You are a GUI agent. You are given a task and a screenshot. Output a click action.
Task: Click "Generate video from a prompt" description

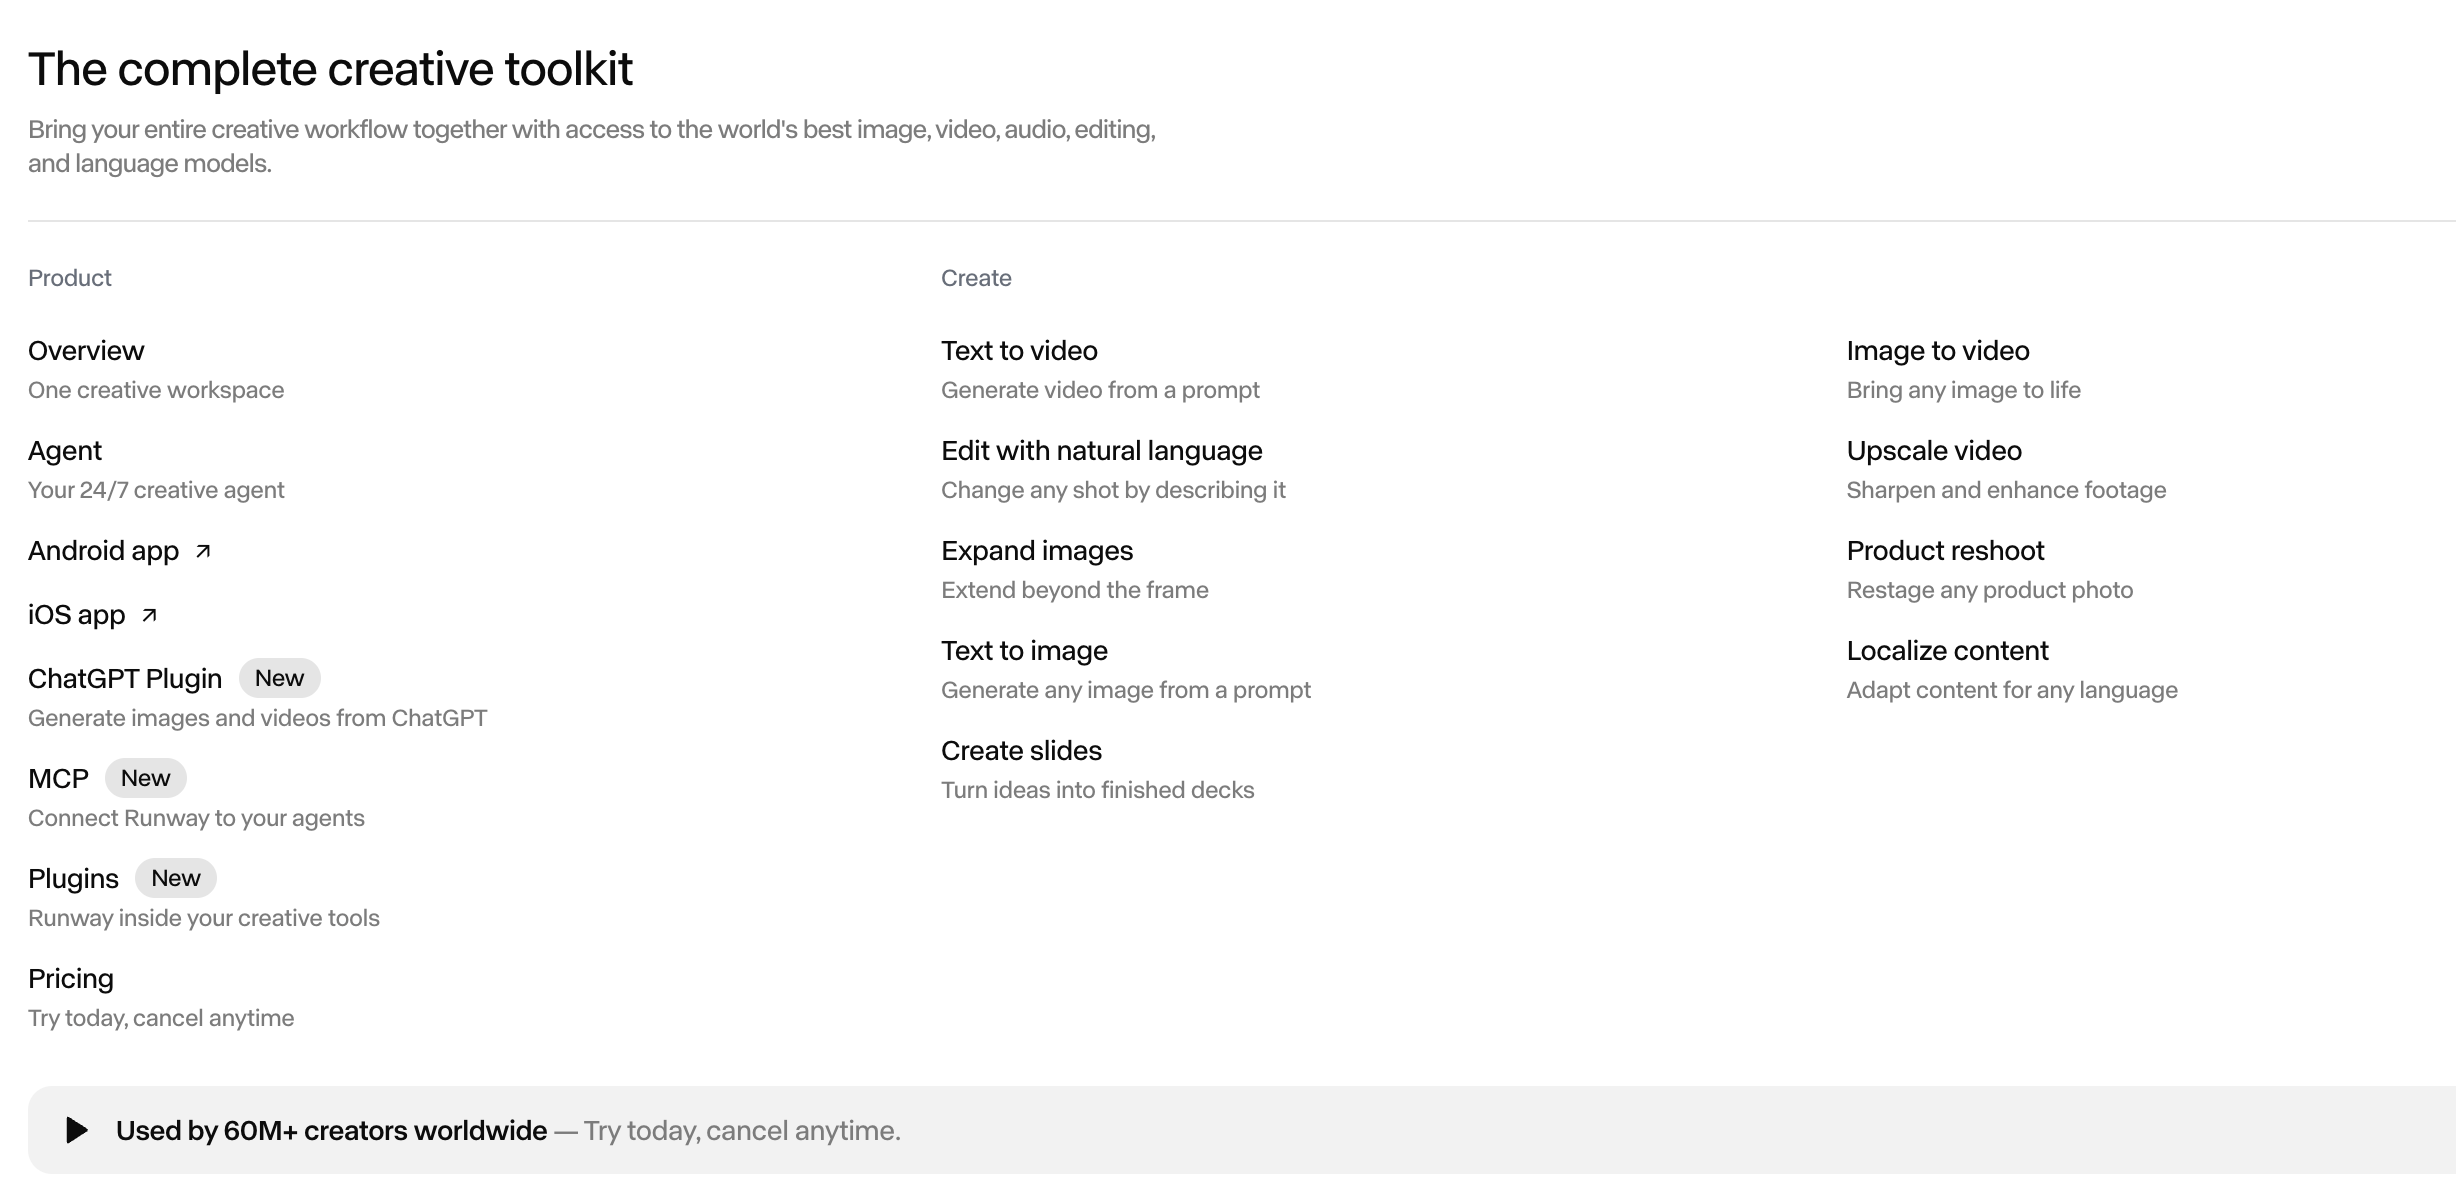coord(1100,390)
